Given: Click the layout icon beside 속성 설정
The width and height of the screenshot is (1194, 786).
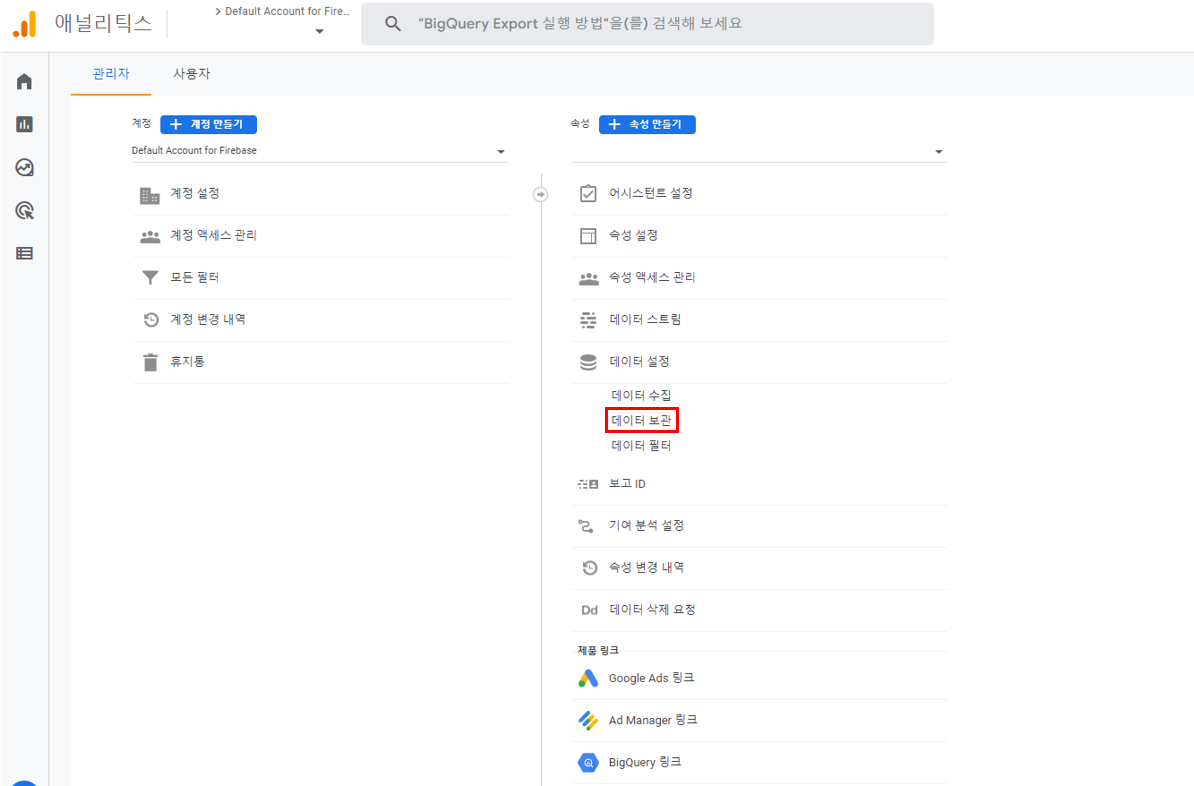Looking at the screenshot, I should 588,236.
